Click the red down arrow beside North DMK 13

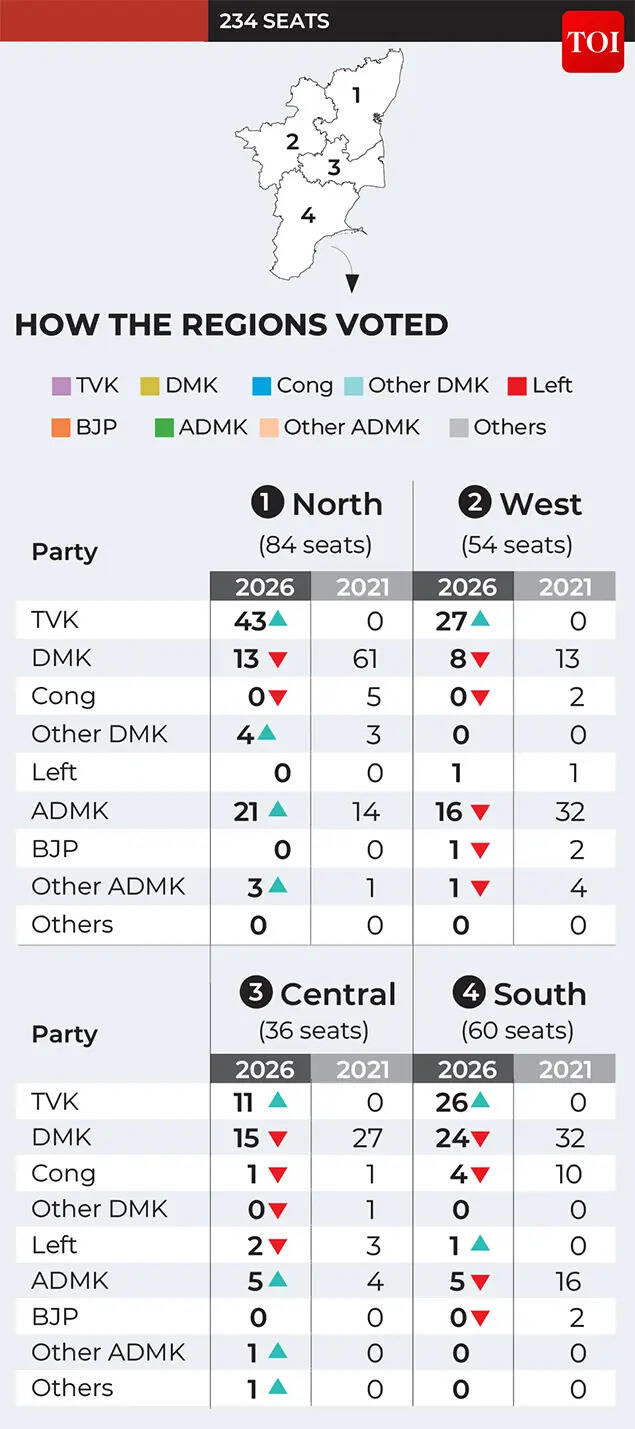pos(277,659)
